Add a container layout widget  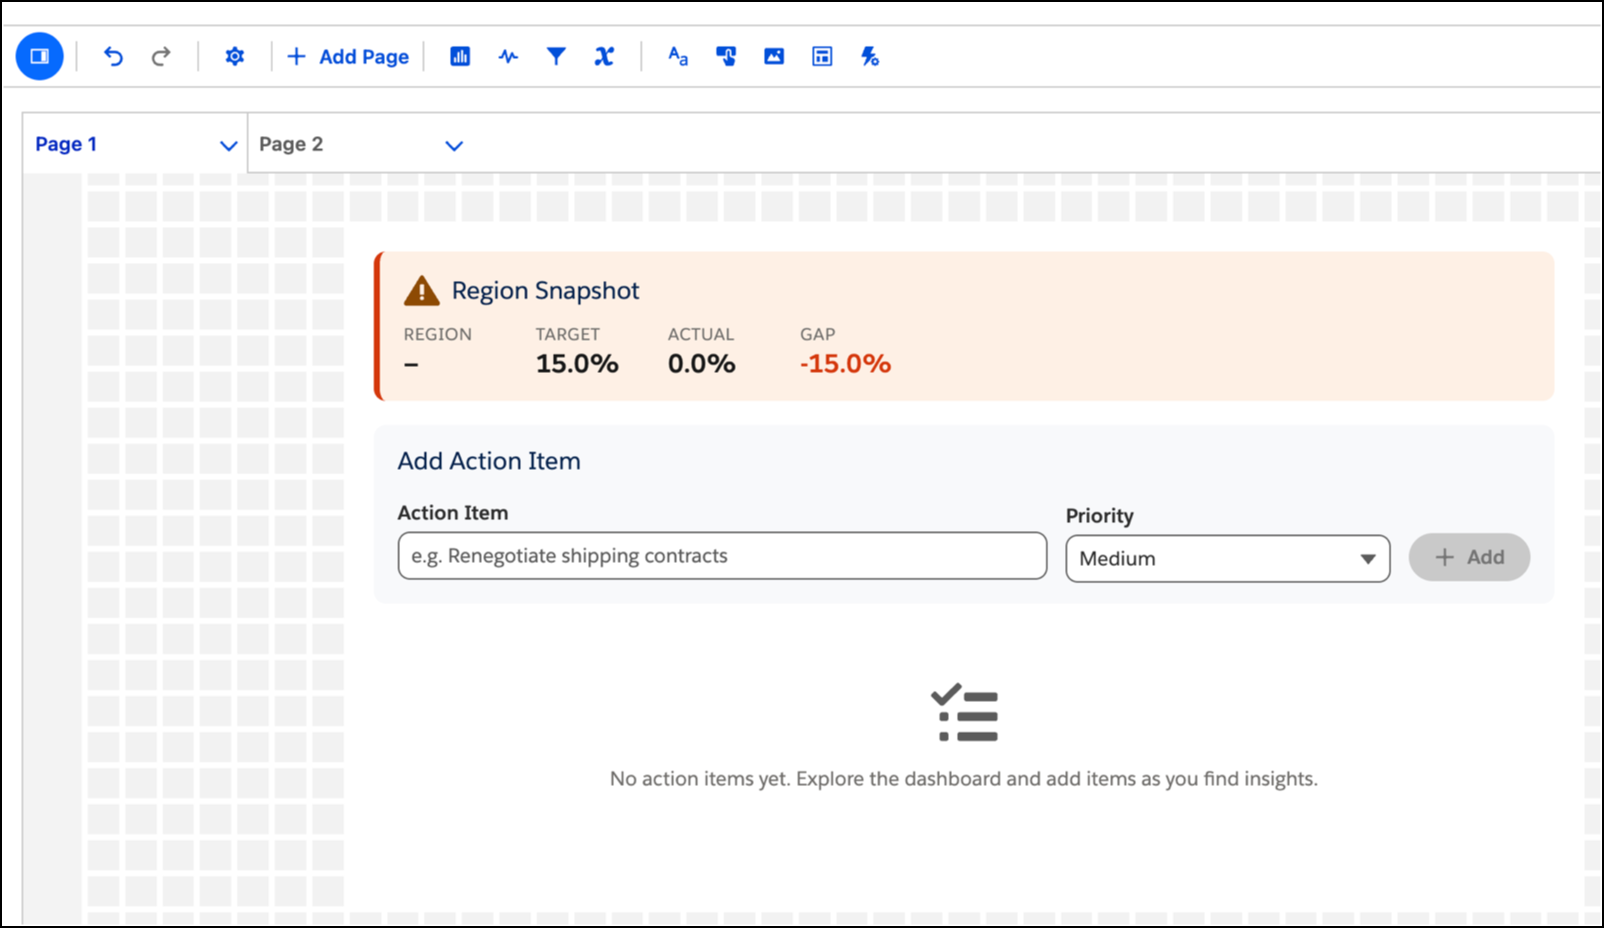pyautogui.click(x=822, y=56)
